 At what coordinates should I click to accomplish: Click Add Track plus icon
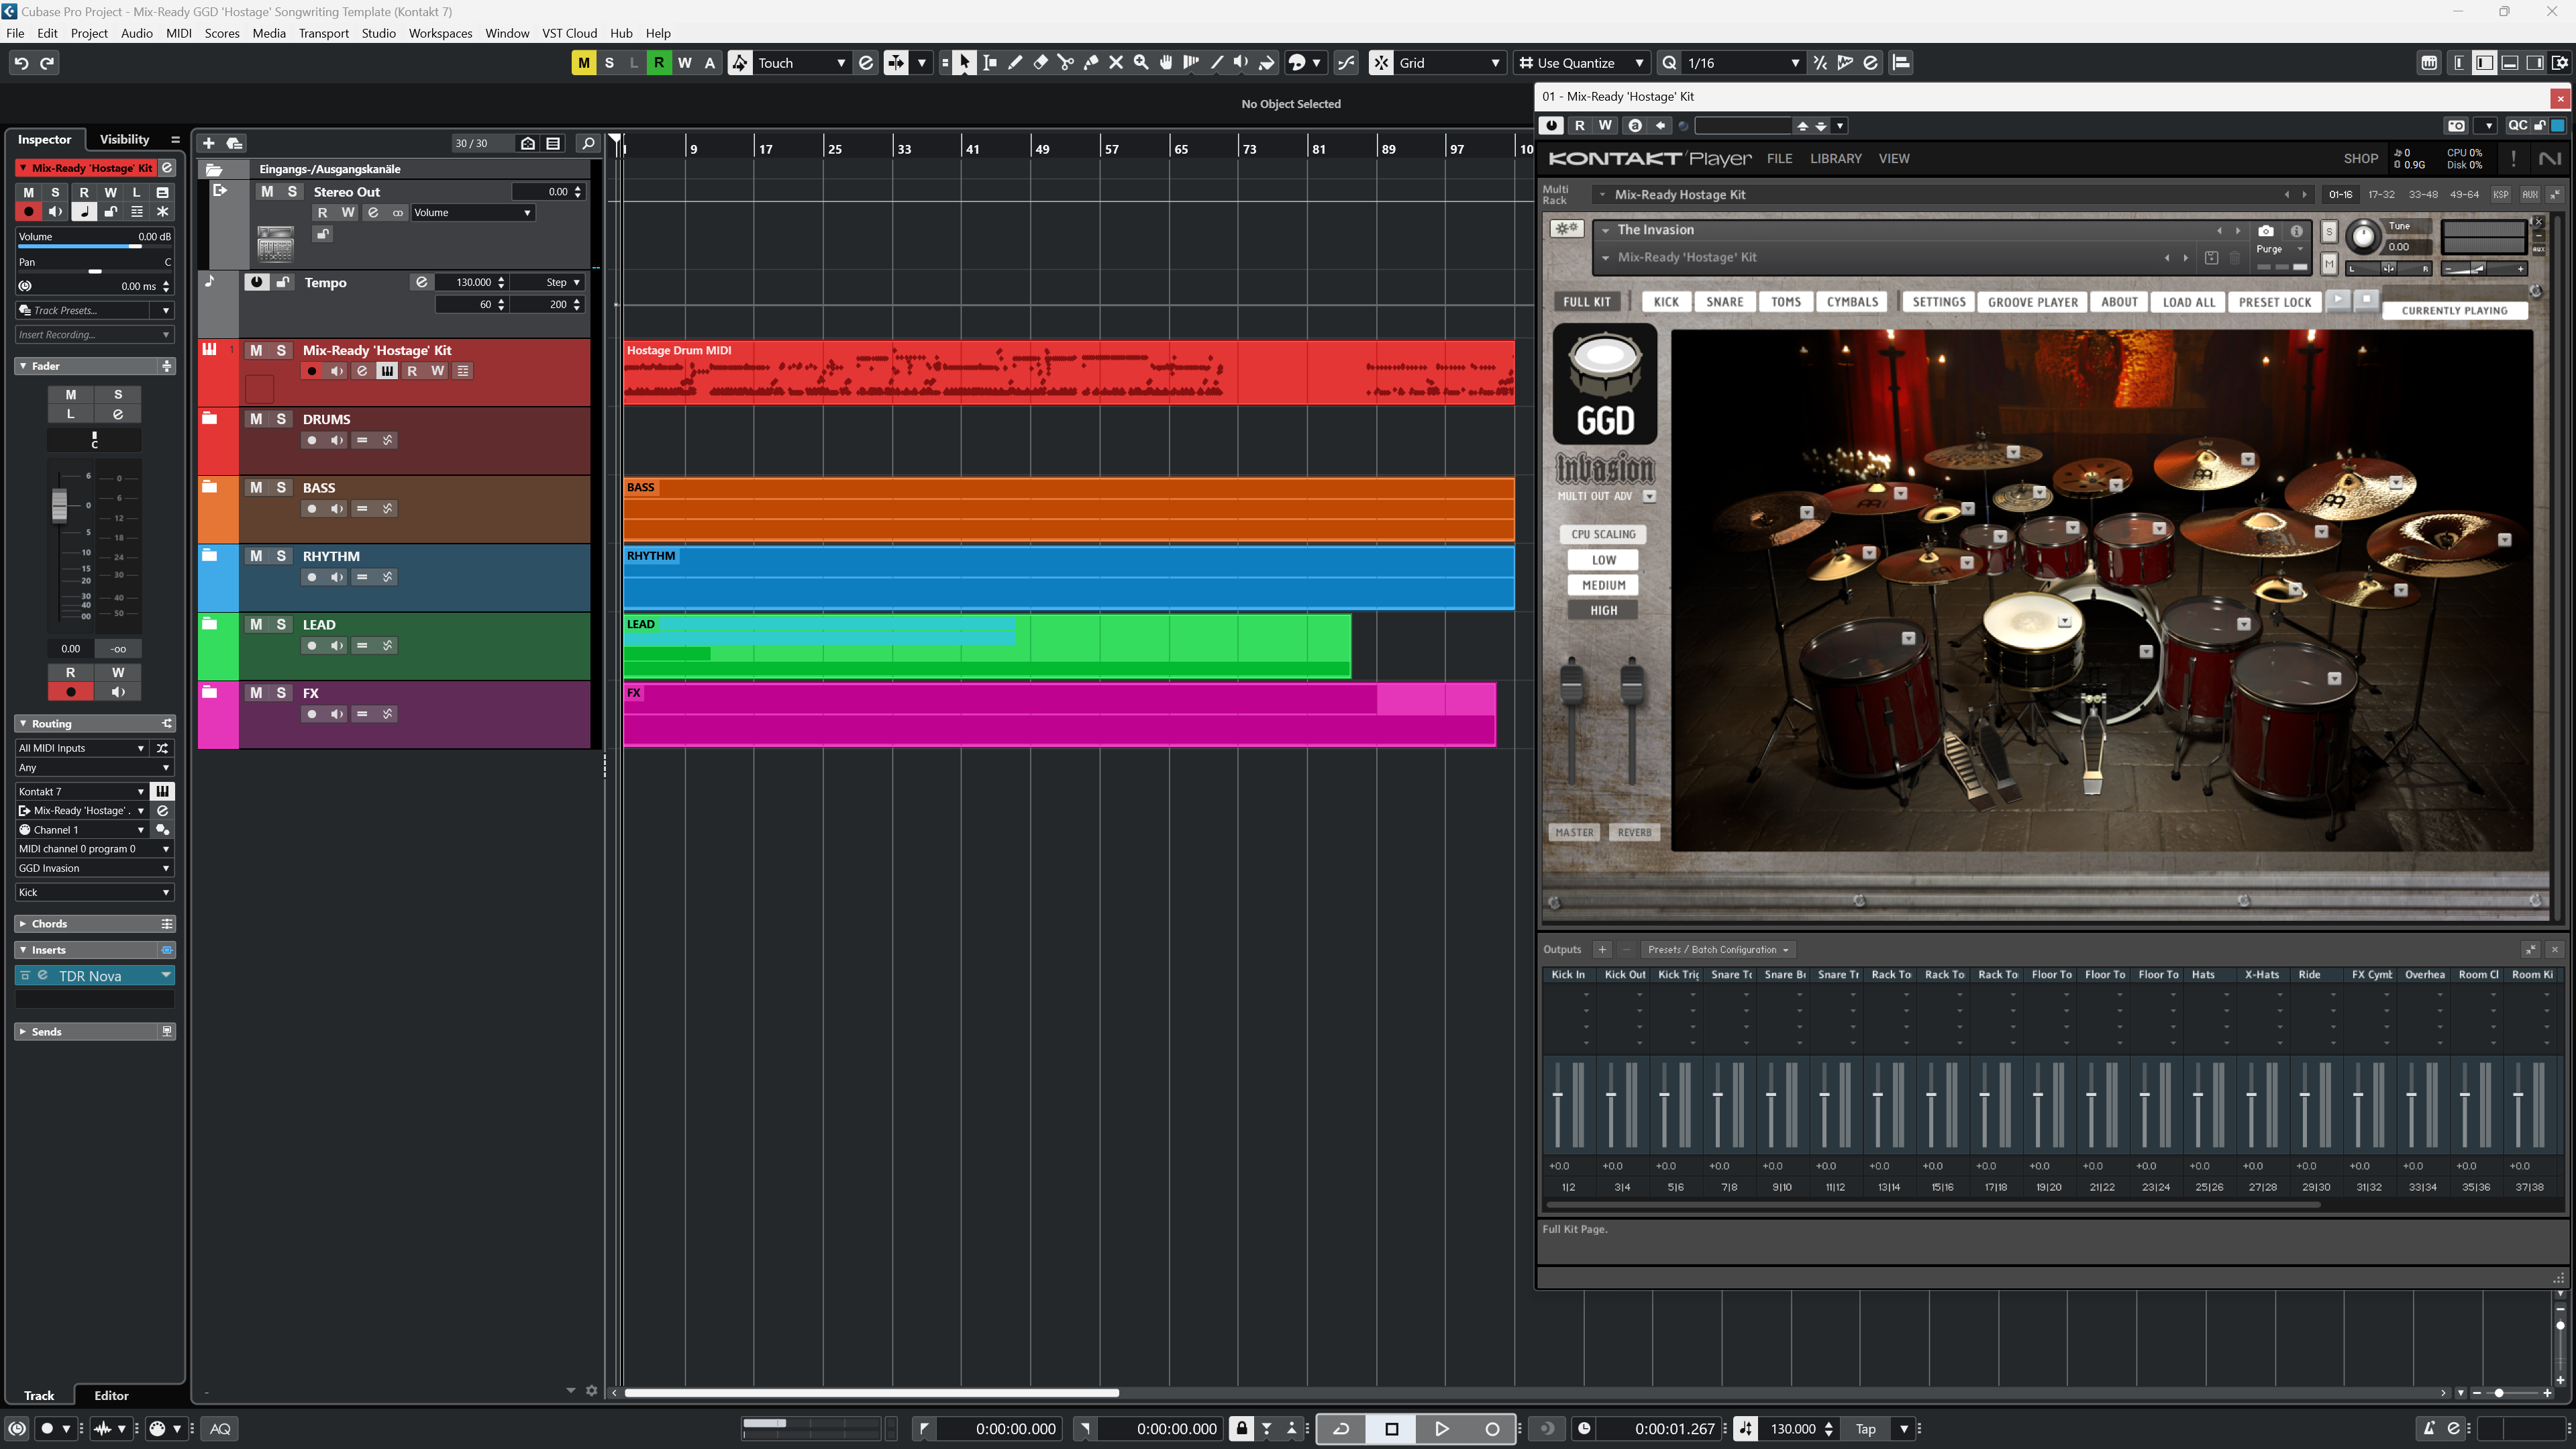pyautogui.click(x=209, y=143)
